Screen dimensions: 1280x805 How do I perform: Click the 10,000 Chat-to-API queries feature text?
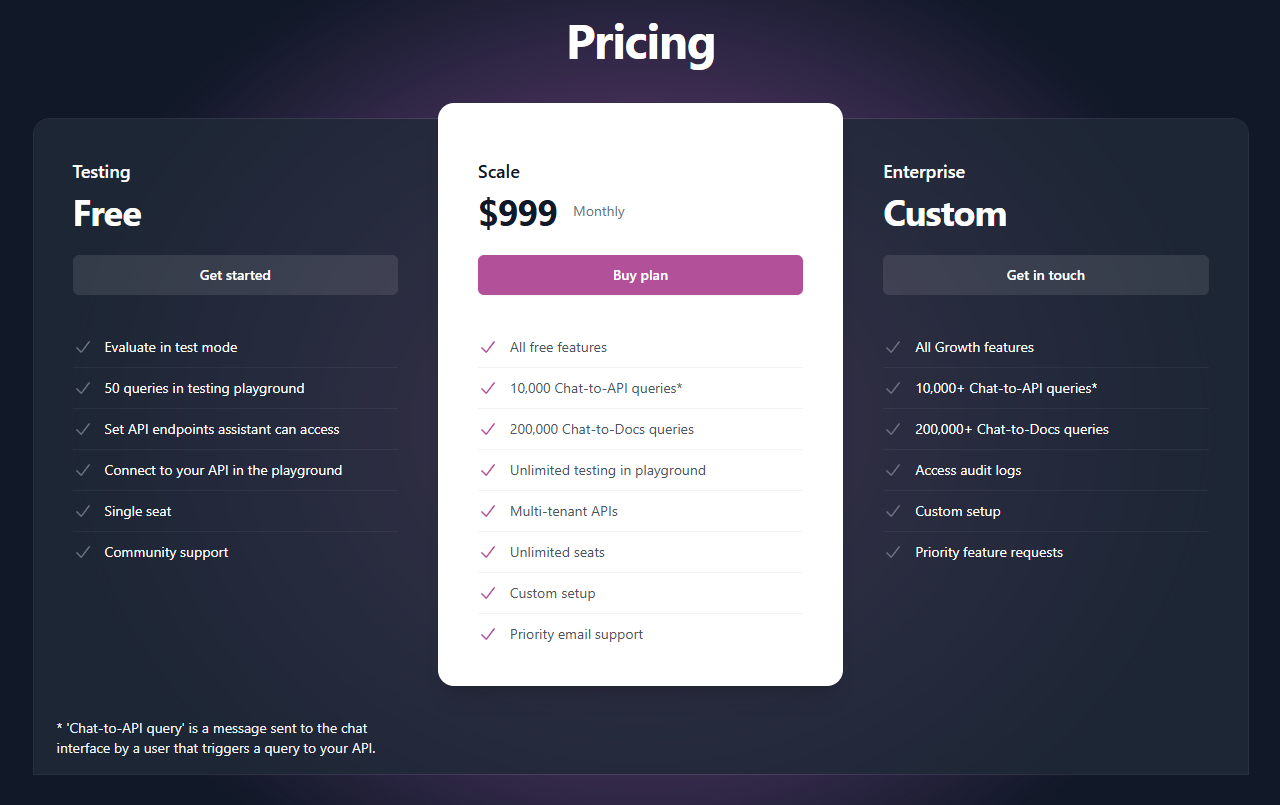[596, 388]
